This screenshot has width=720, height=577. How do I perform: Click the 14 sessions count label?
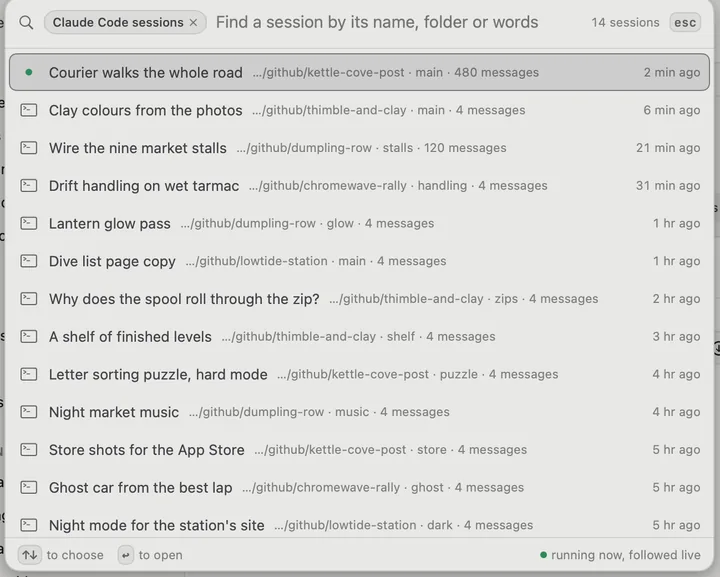pos(625,22)
